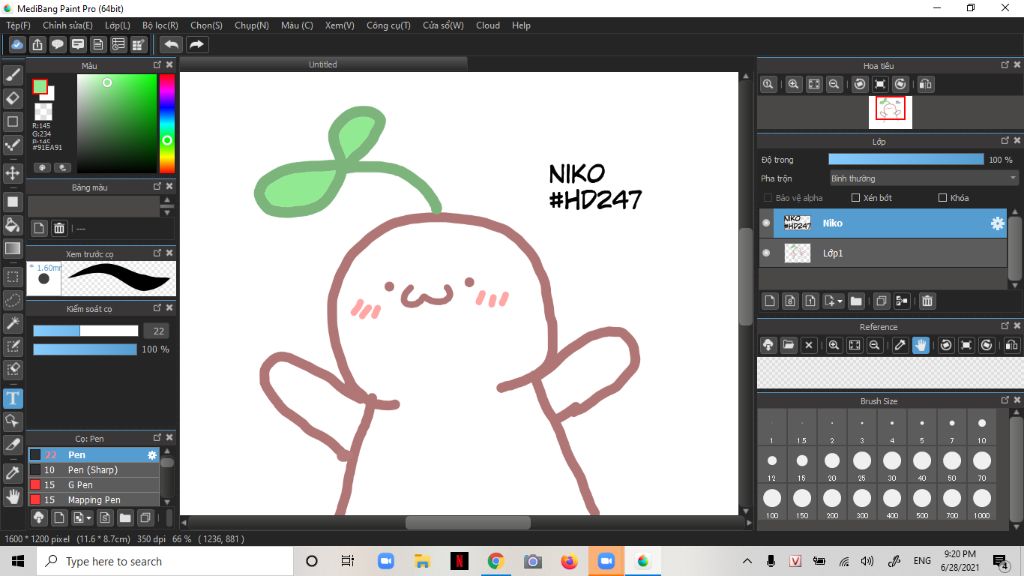Open File Explorer from the taskbar
The image size is (1024, 576).
click(x=422, y=561)
